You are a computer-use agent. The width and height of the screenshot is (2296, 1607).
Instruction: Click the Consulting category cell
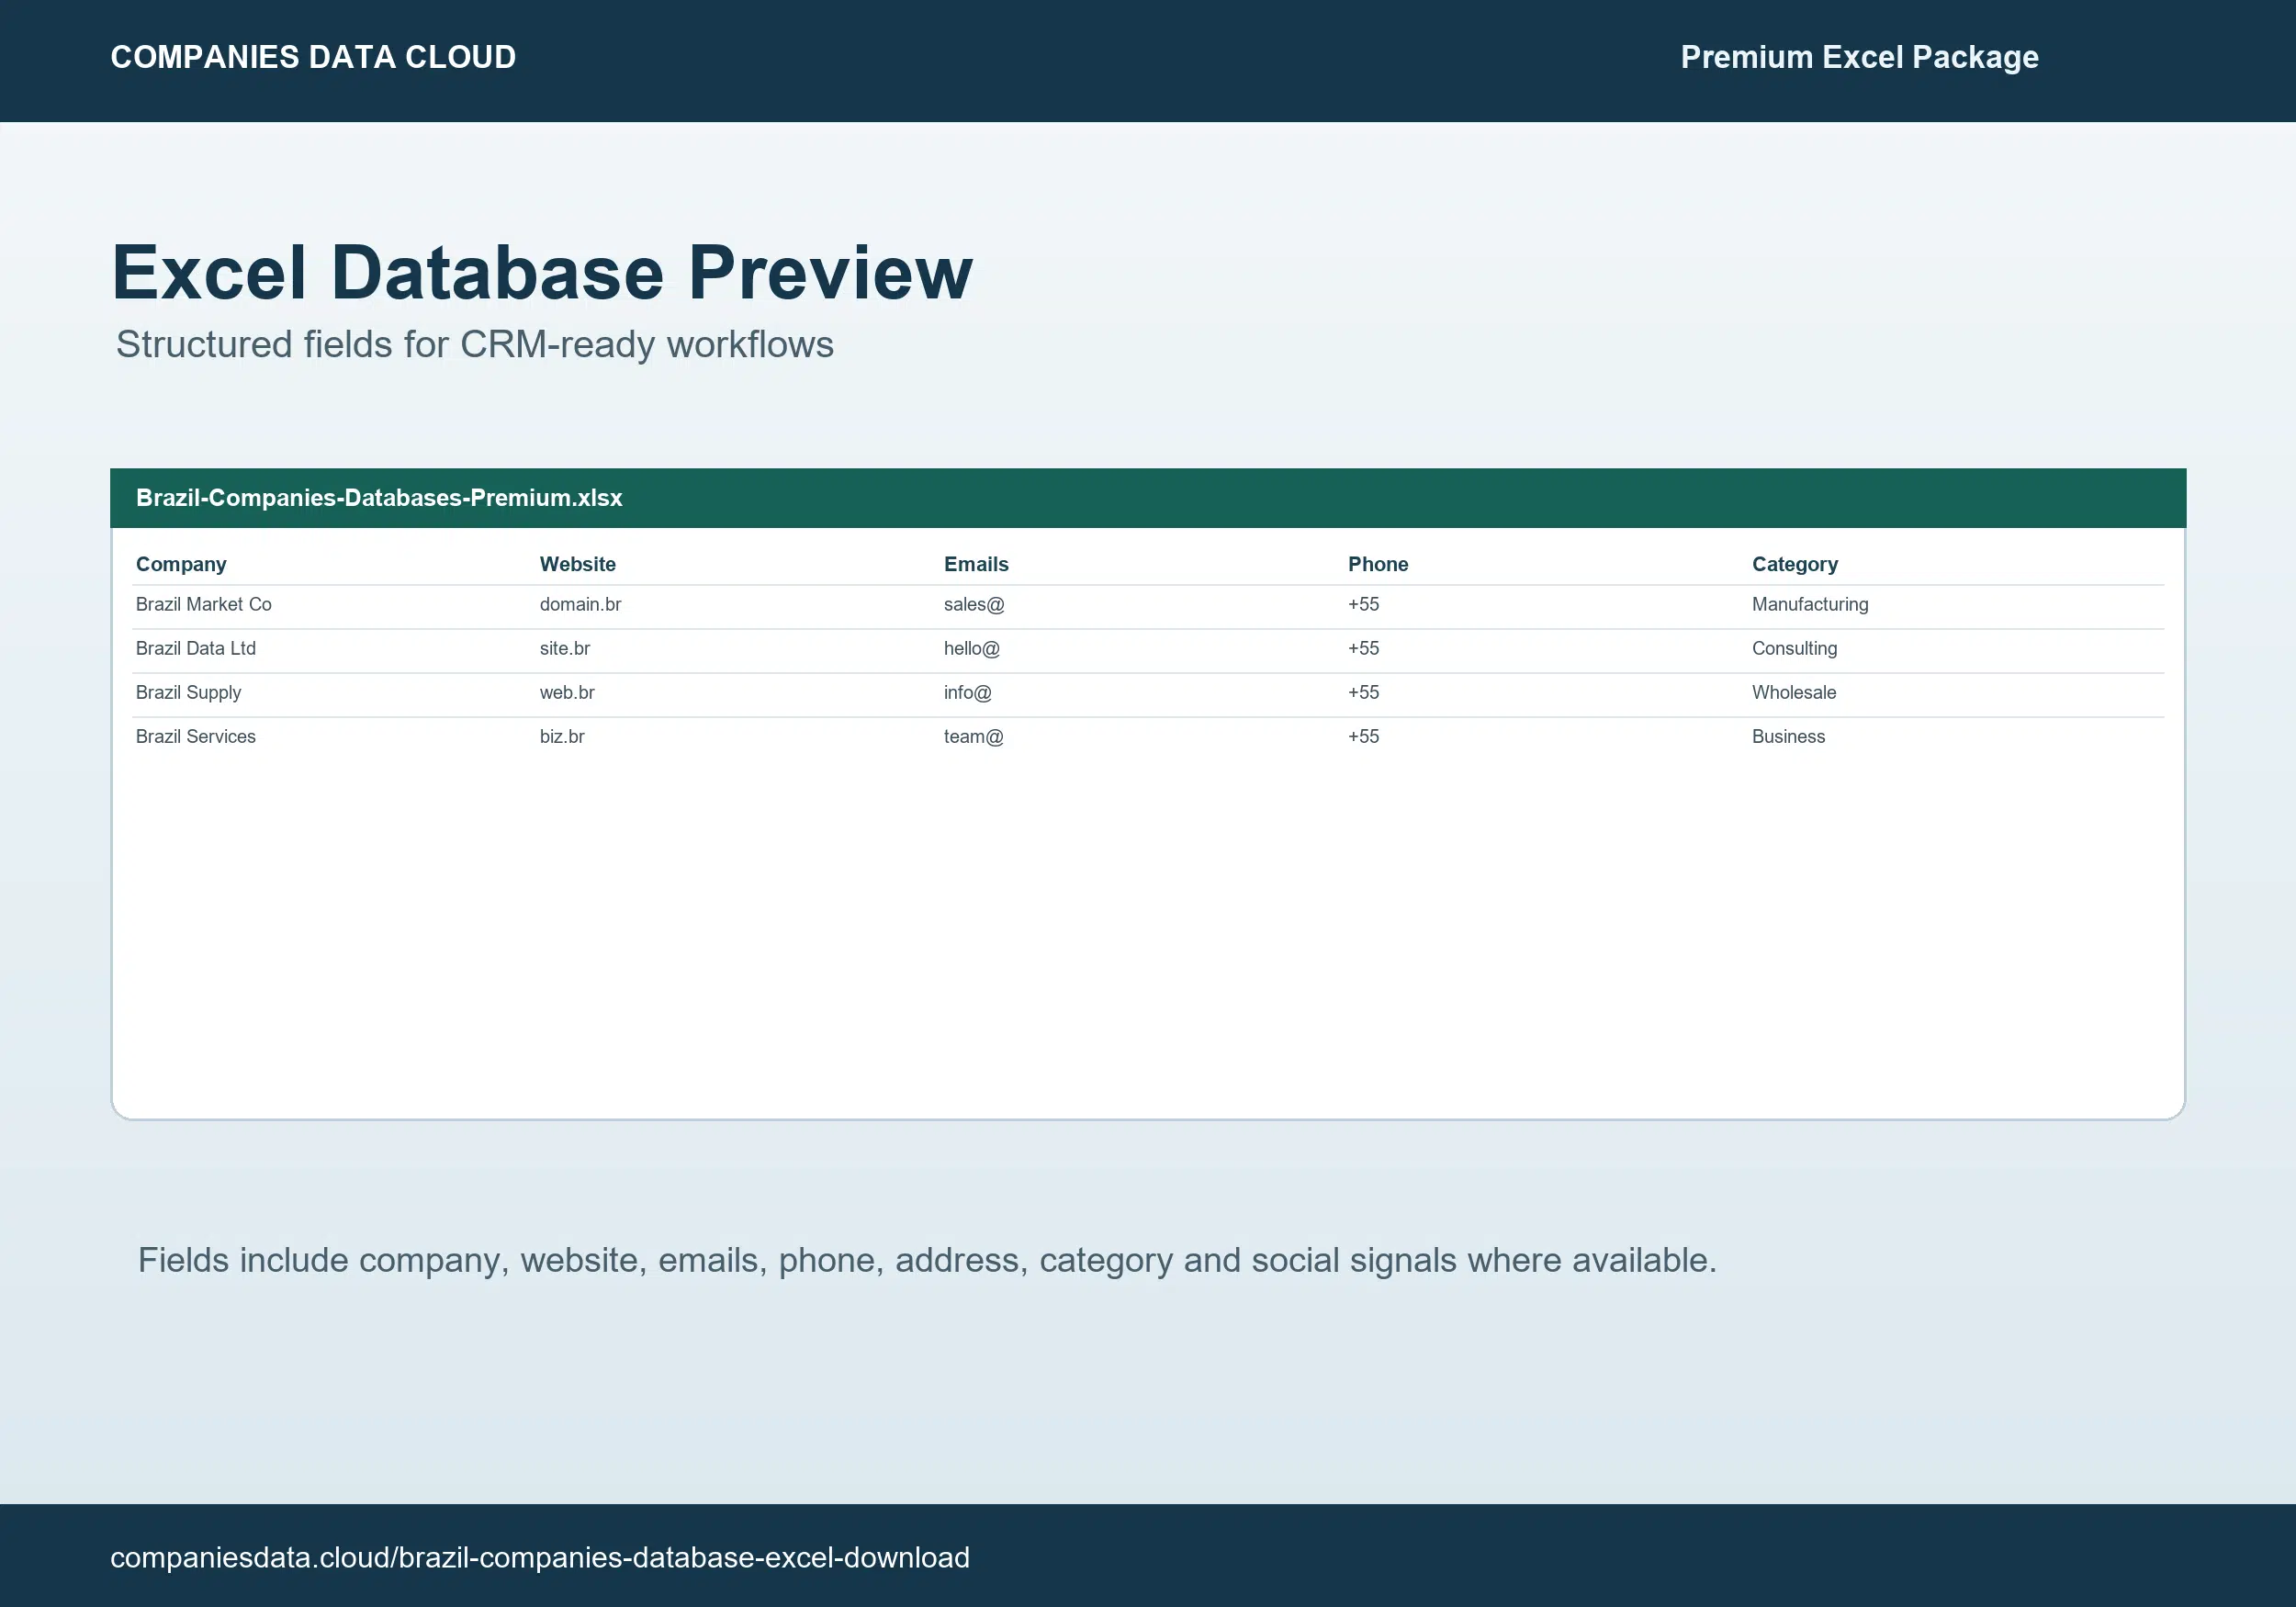[1795, 648]
